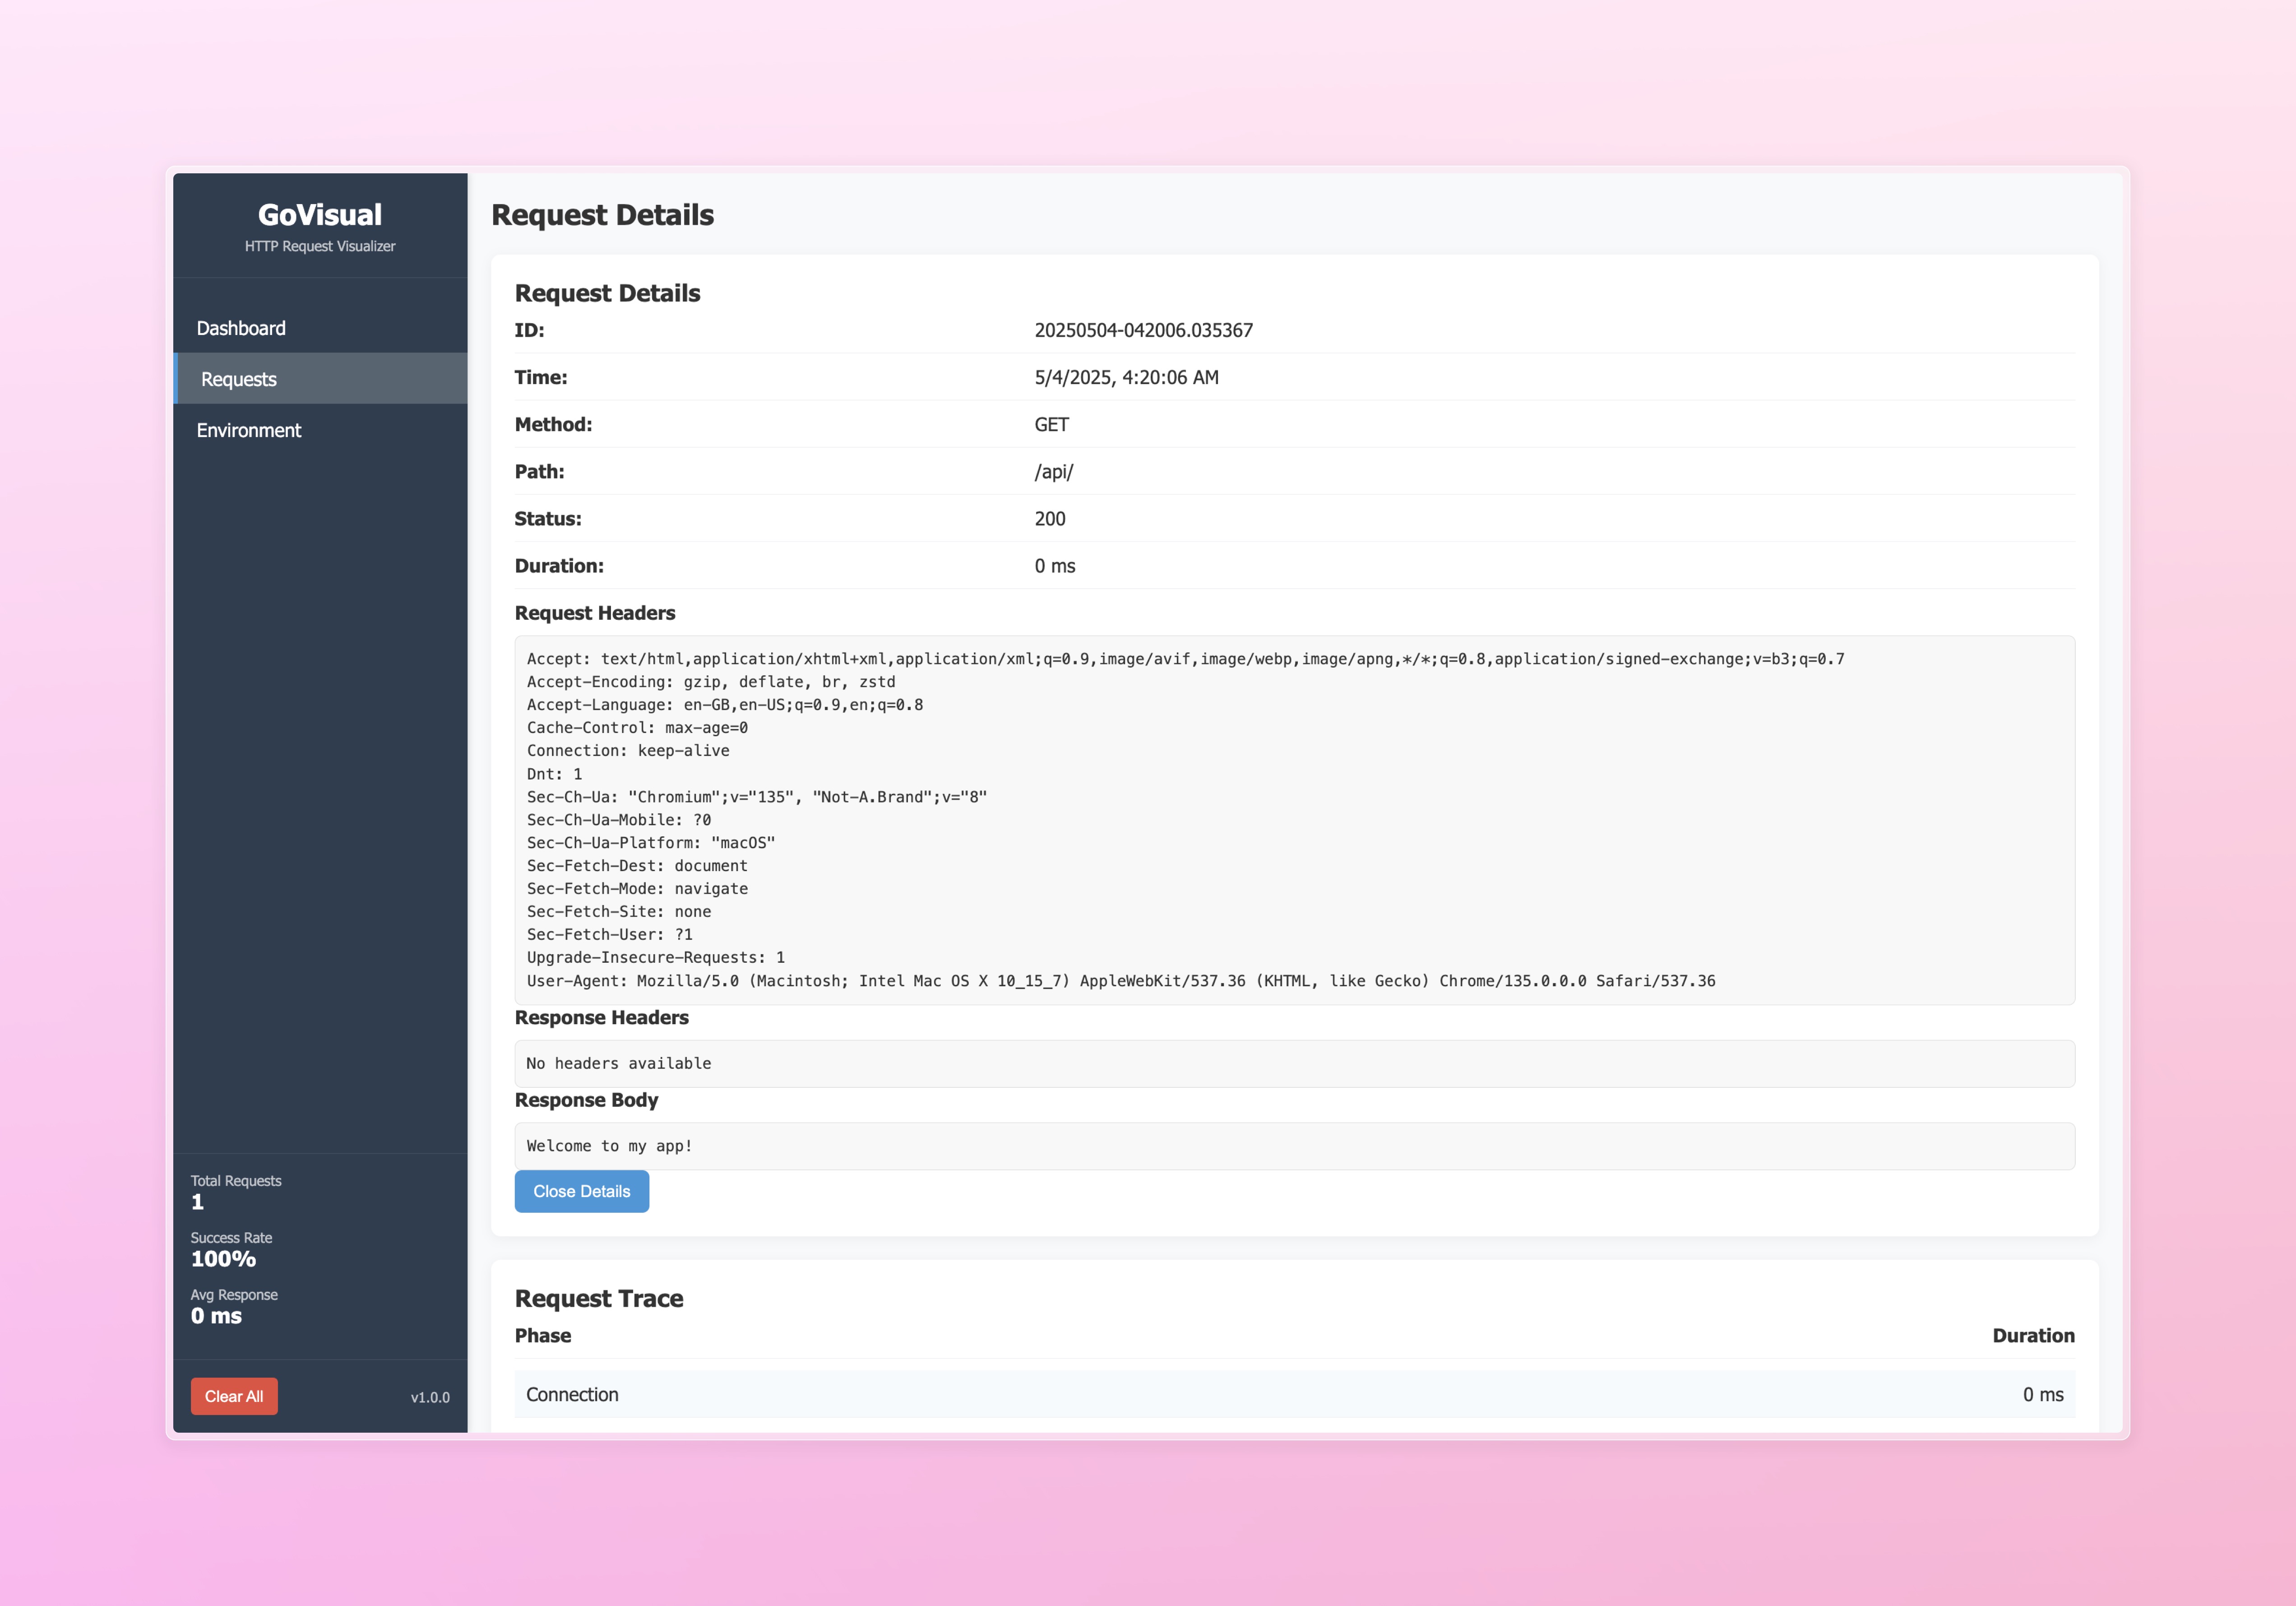Image resolution: width=2296 pixels, height=1606 pixels.
Task: Click the Request Trace heading
Action: pos(599,1298)
